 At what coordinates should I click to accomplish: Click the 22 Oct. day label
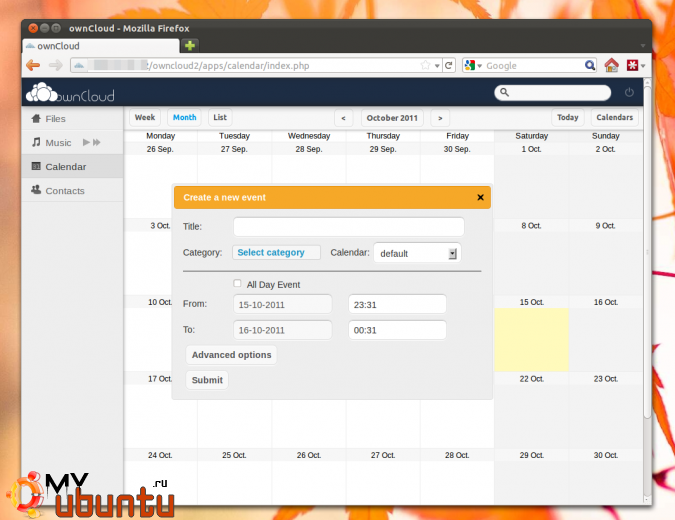(531, 379)
